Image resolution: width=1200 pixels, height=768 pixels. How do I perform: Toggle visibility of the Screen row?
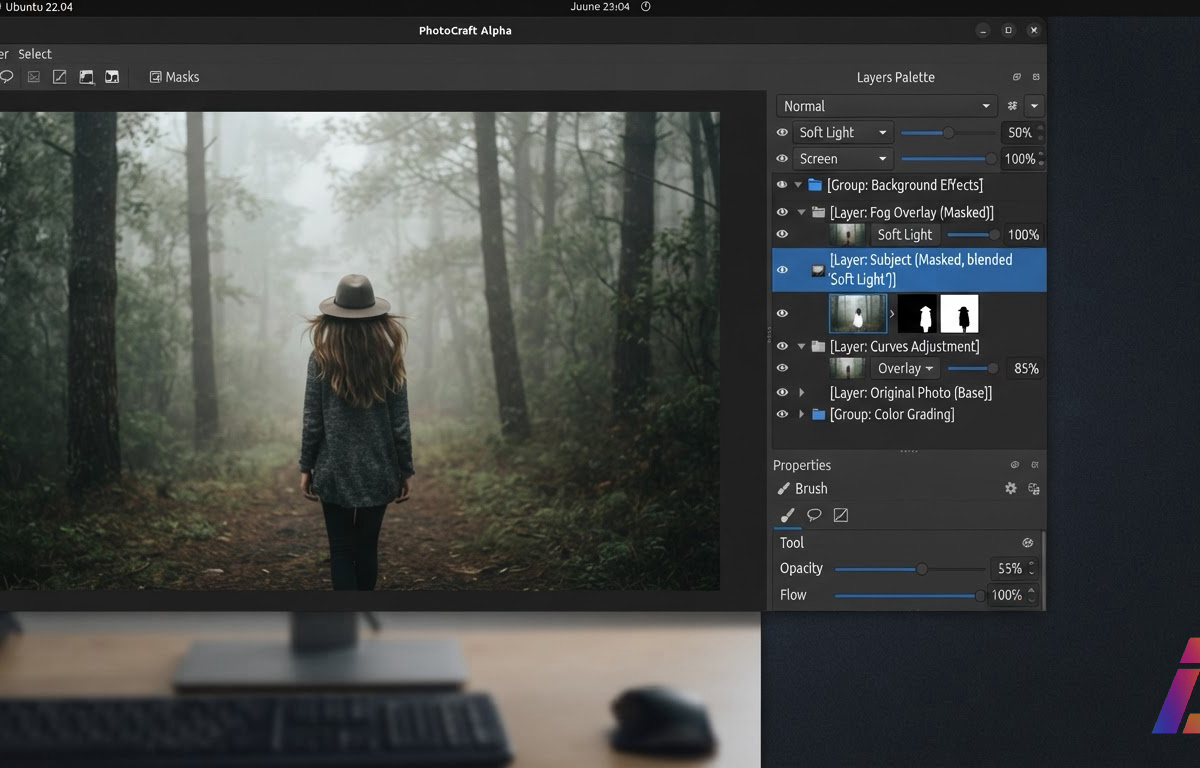[x=783, y=159]
